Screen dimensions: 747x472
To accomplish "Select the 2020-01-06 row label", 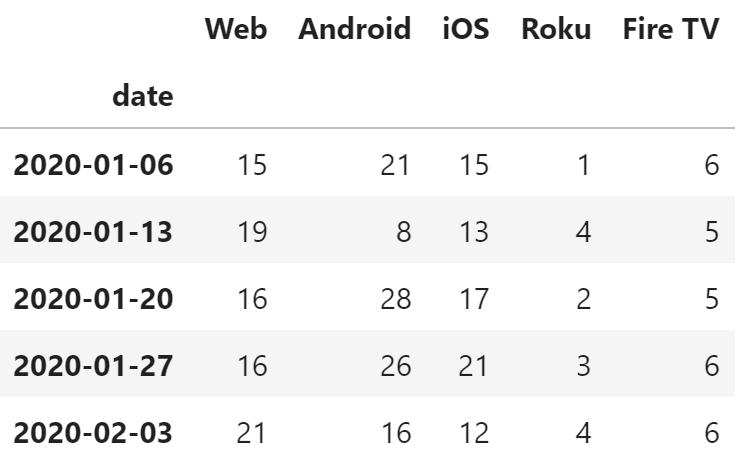I will (x=93, y=164).
